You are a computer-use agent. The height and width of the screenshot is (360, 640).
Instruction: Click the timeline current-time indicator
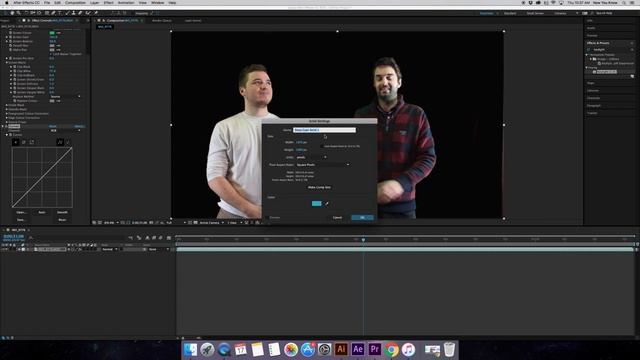363,240
